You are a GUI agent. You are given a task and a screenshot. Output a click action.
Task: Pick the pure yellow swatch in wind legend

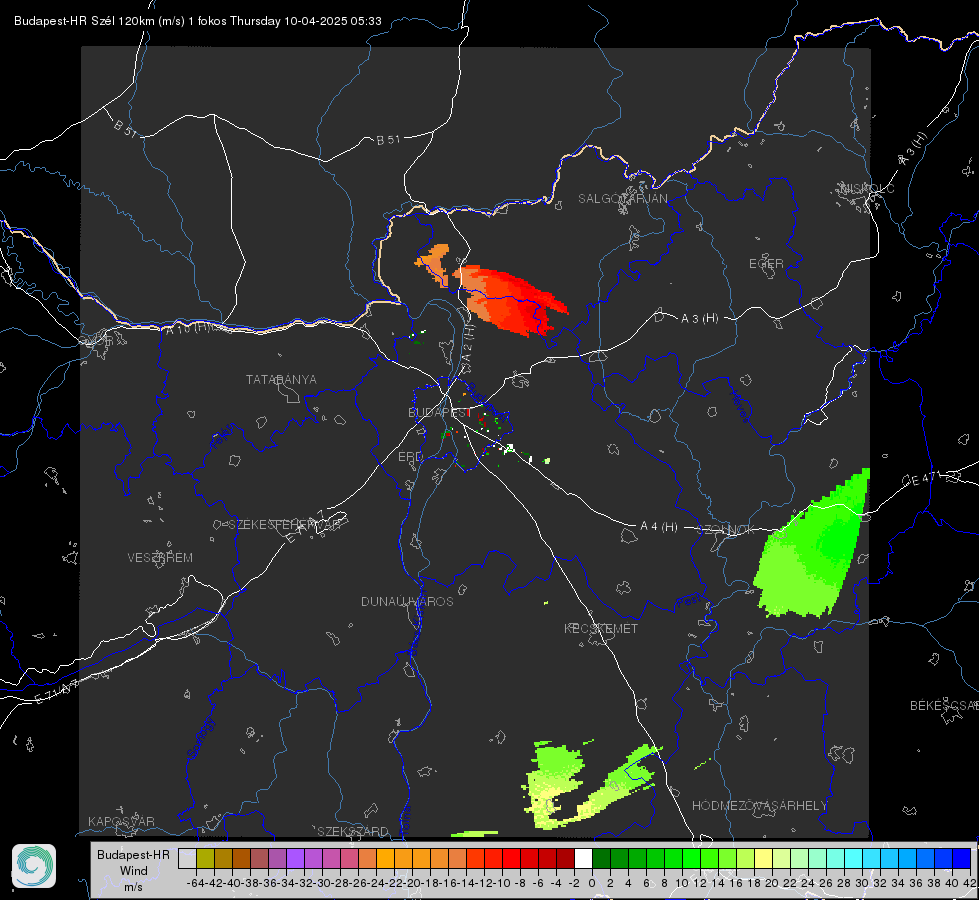tap(763, 858)
